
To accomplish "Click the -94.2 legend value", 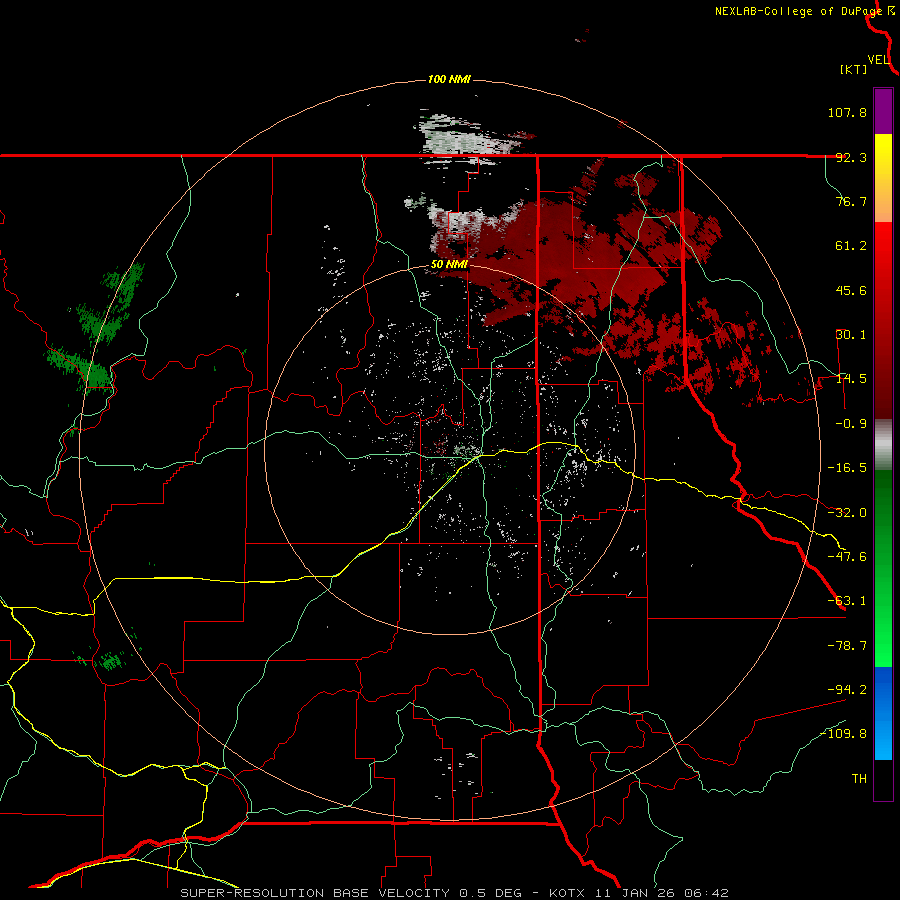I will pyautogui.click(x=847, y=689).
